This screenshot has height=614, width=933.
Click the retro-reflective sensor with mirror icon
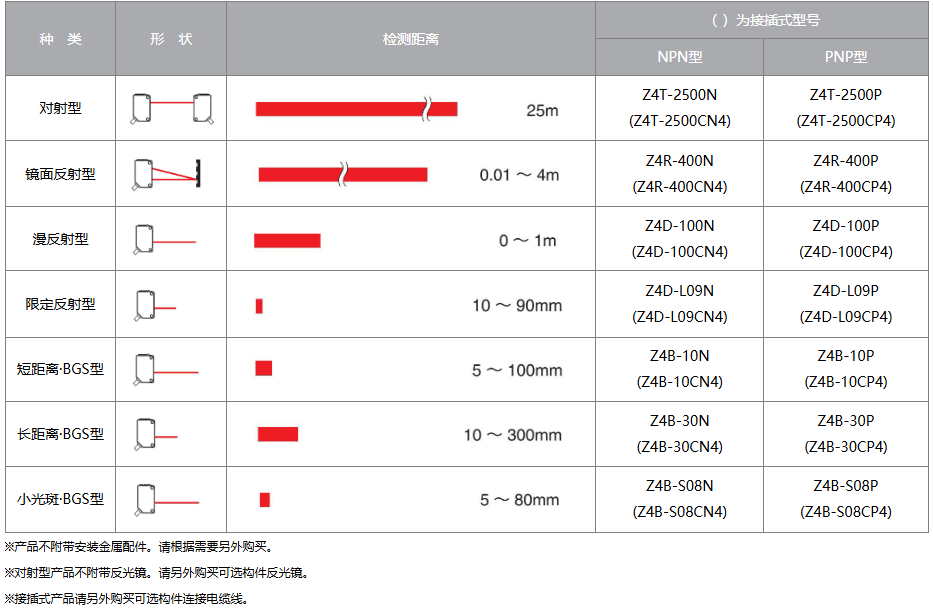(x=167, y=174)
